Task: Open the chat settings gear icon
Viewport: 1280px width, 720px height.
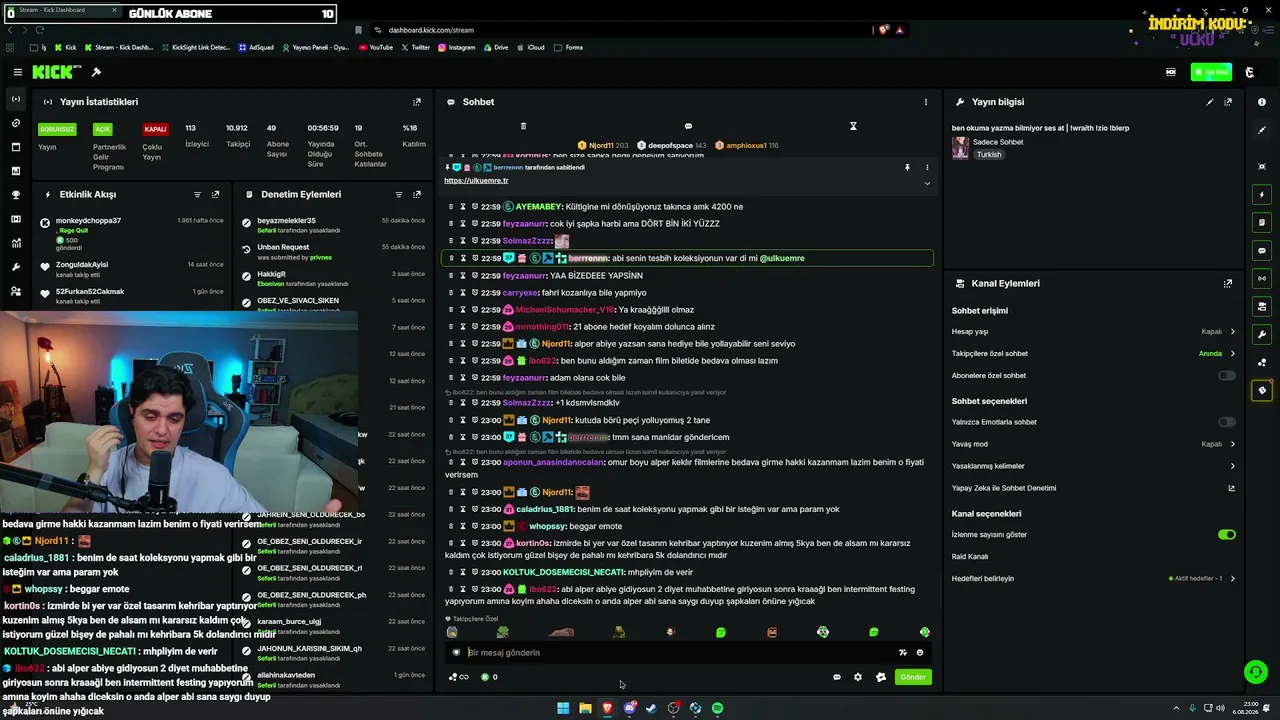Action: (x=858, y=677)
